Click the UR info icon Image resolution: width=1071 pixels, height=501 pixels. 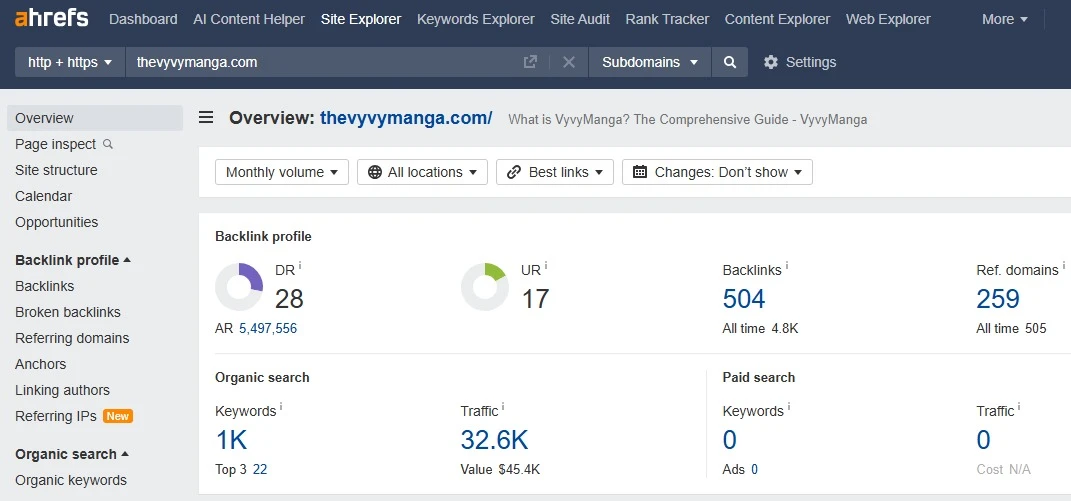(546, 265)
